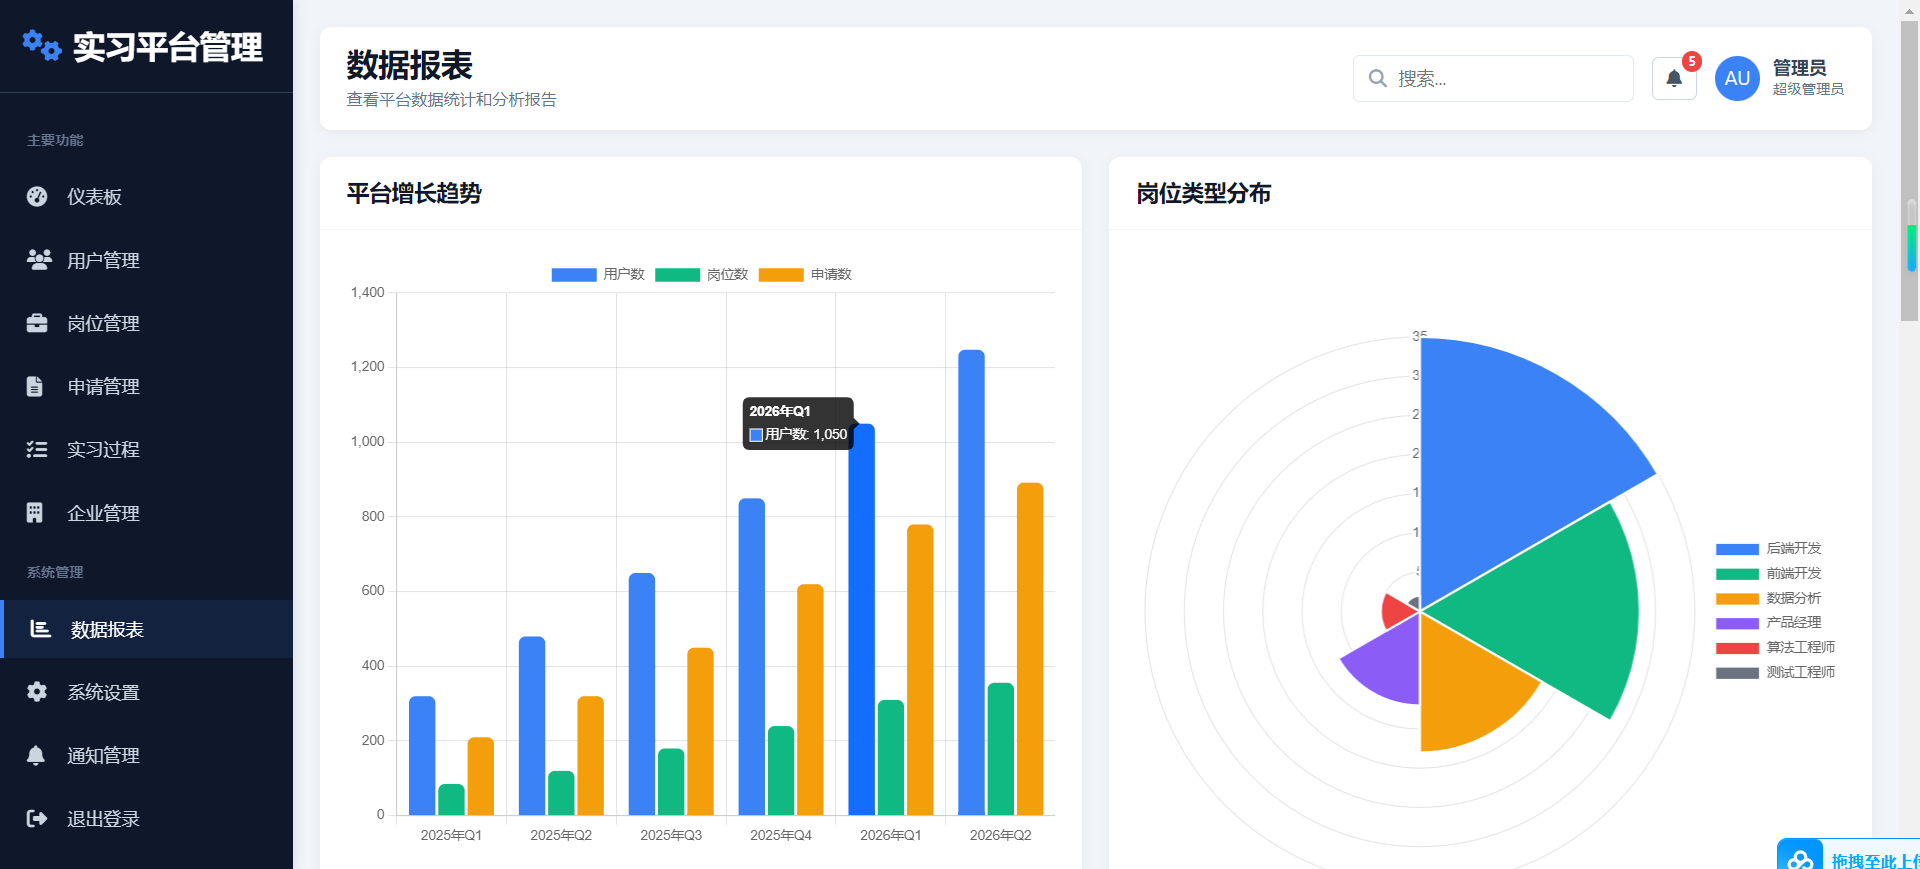Screen dimensions: 1920x869
Task: Select 实习过程 in sidebar
Action: [x=146, y=449]
